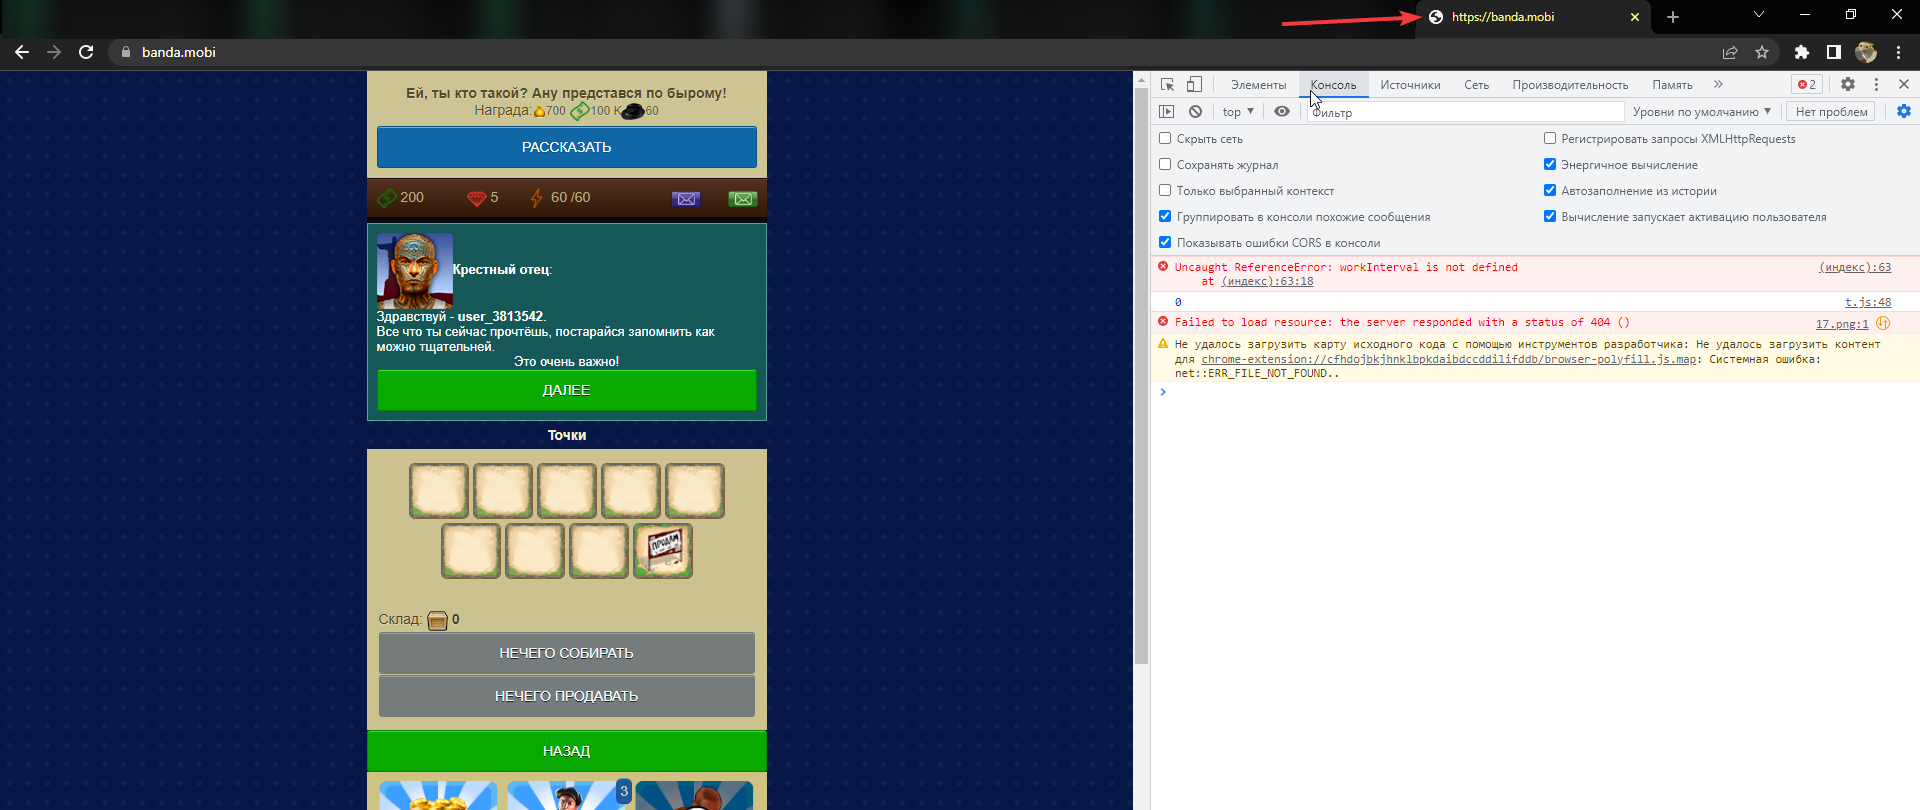Click the console "Фильтр" input field
Image resolution: width=1920 pixels, height=810 pixels.
(1465, 112)
